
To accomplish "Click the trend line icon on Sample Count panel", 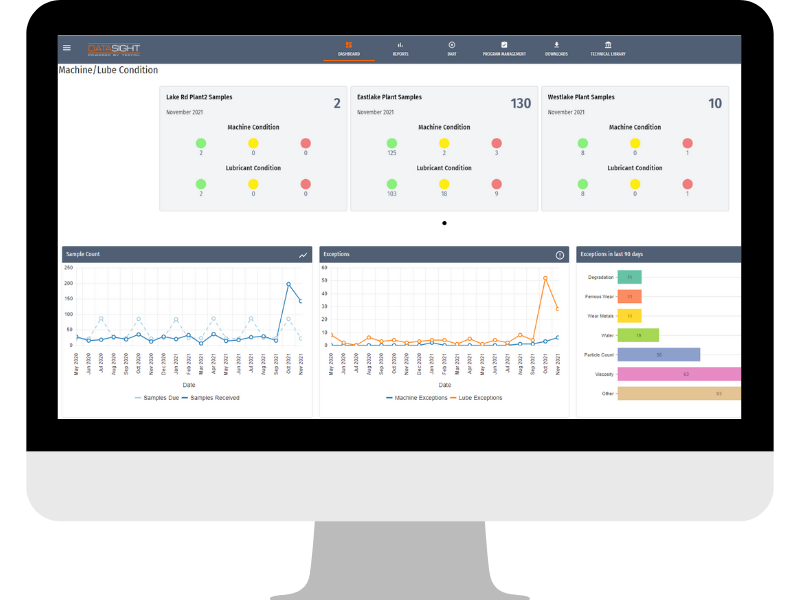I will tap(303, 255).
